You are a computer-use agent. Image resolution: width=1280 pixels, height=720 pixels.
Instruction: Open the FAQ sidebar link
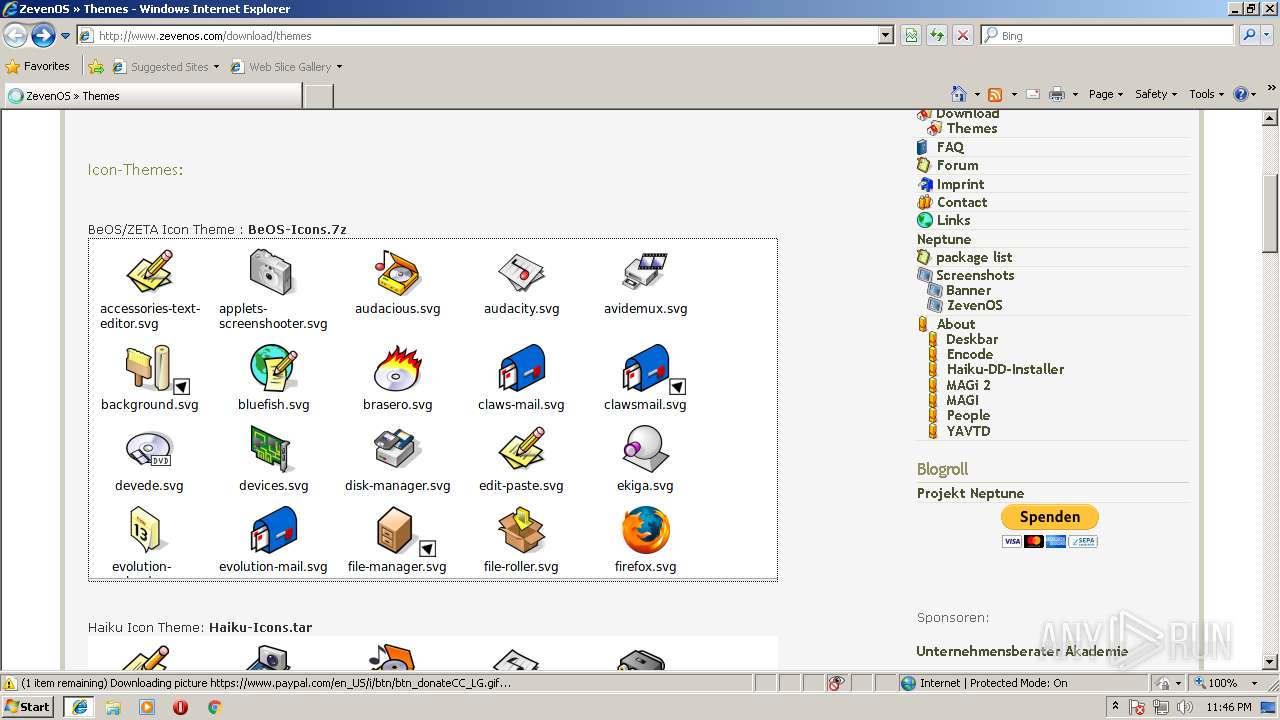coord(950,147)
